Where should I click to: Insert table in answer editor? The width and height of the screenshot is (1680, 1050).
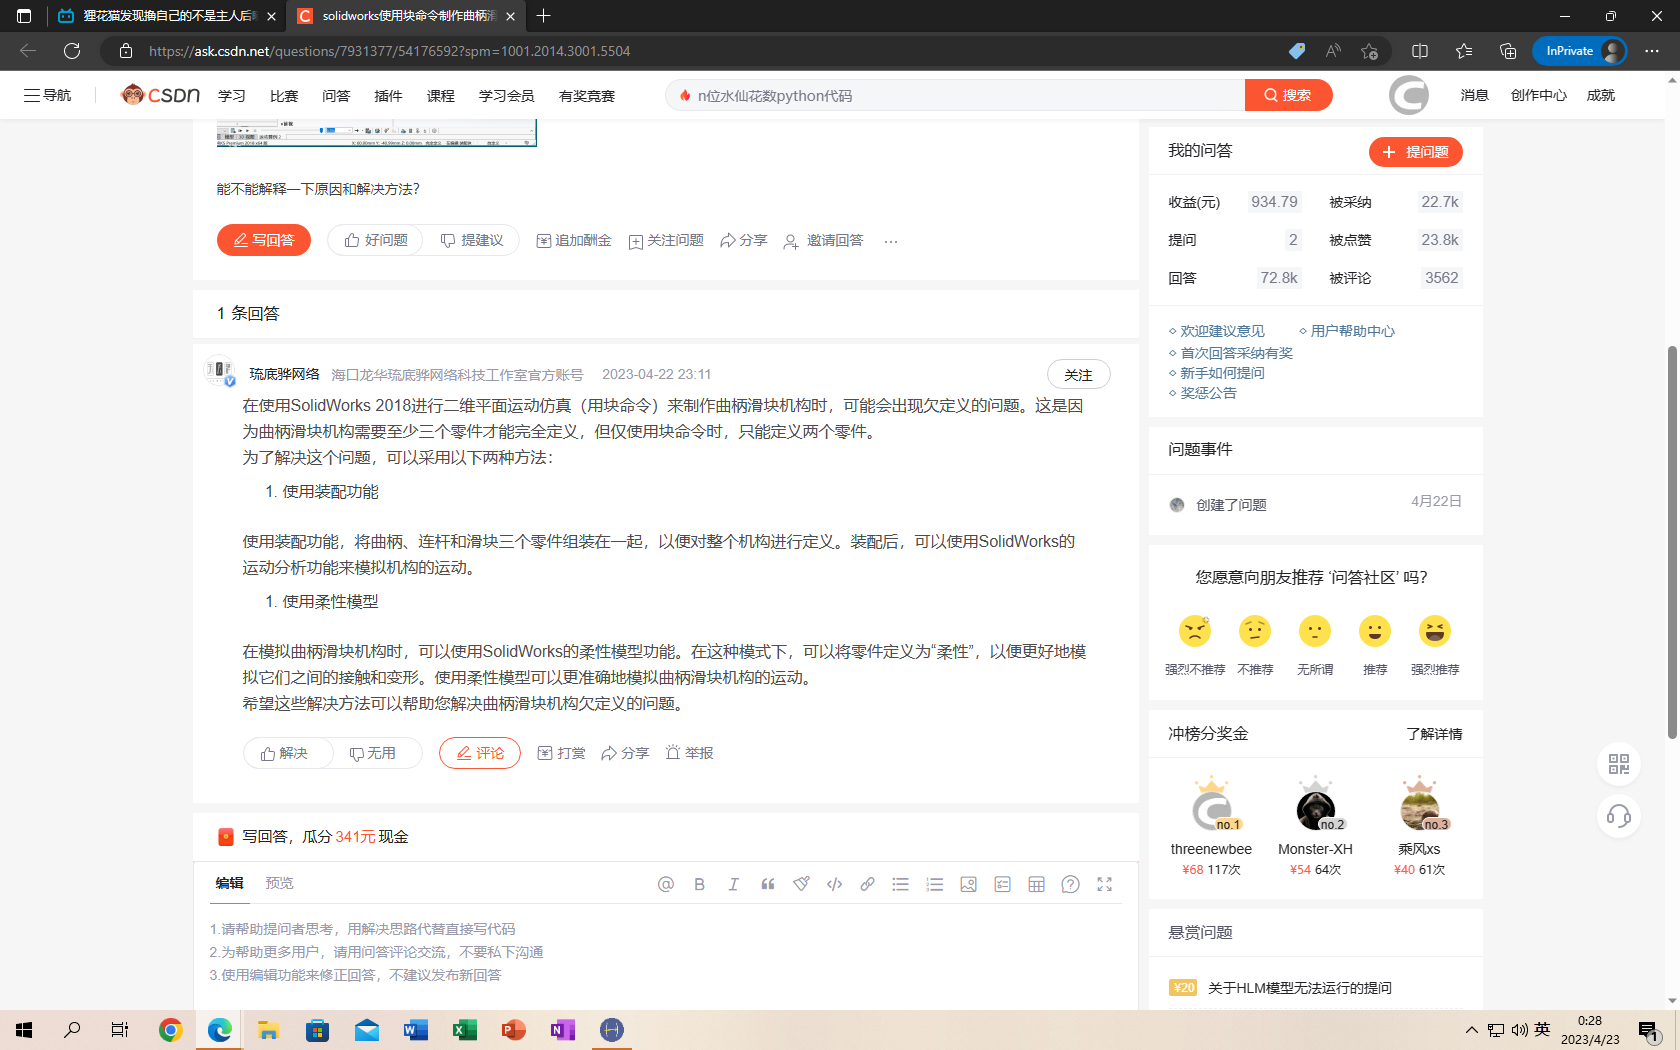coord(1036,884)
